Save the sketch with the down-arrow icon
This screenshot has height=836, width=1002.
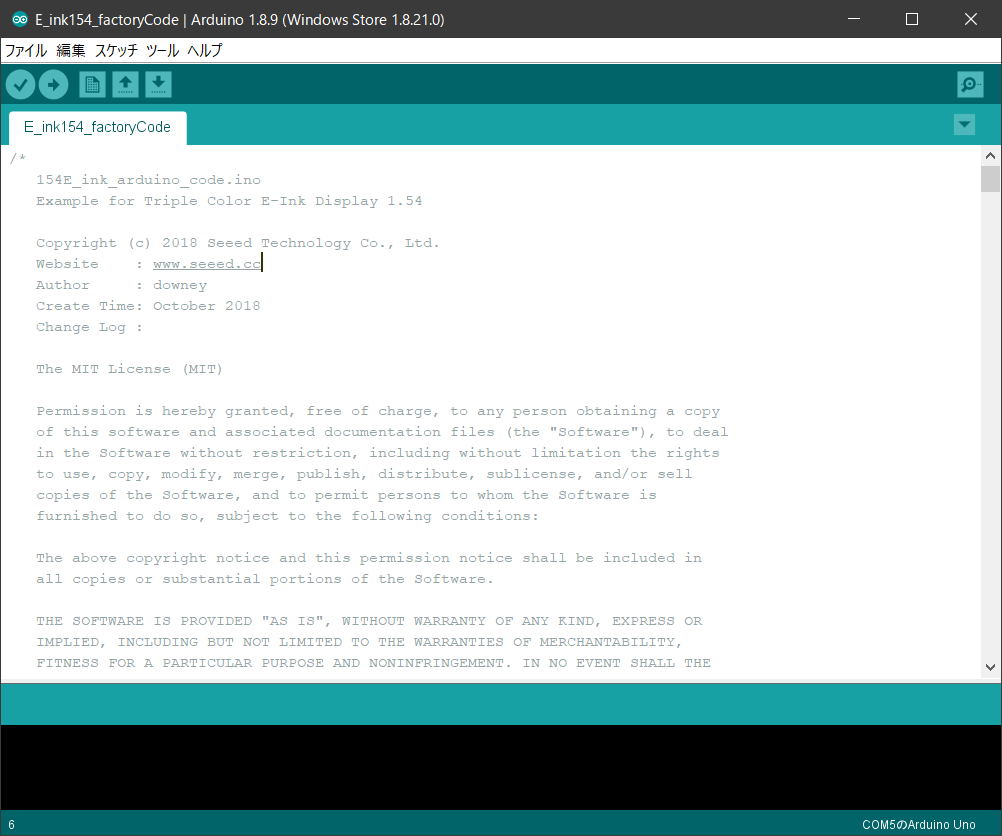(x=158, y=84)
